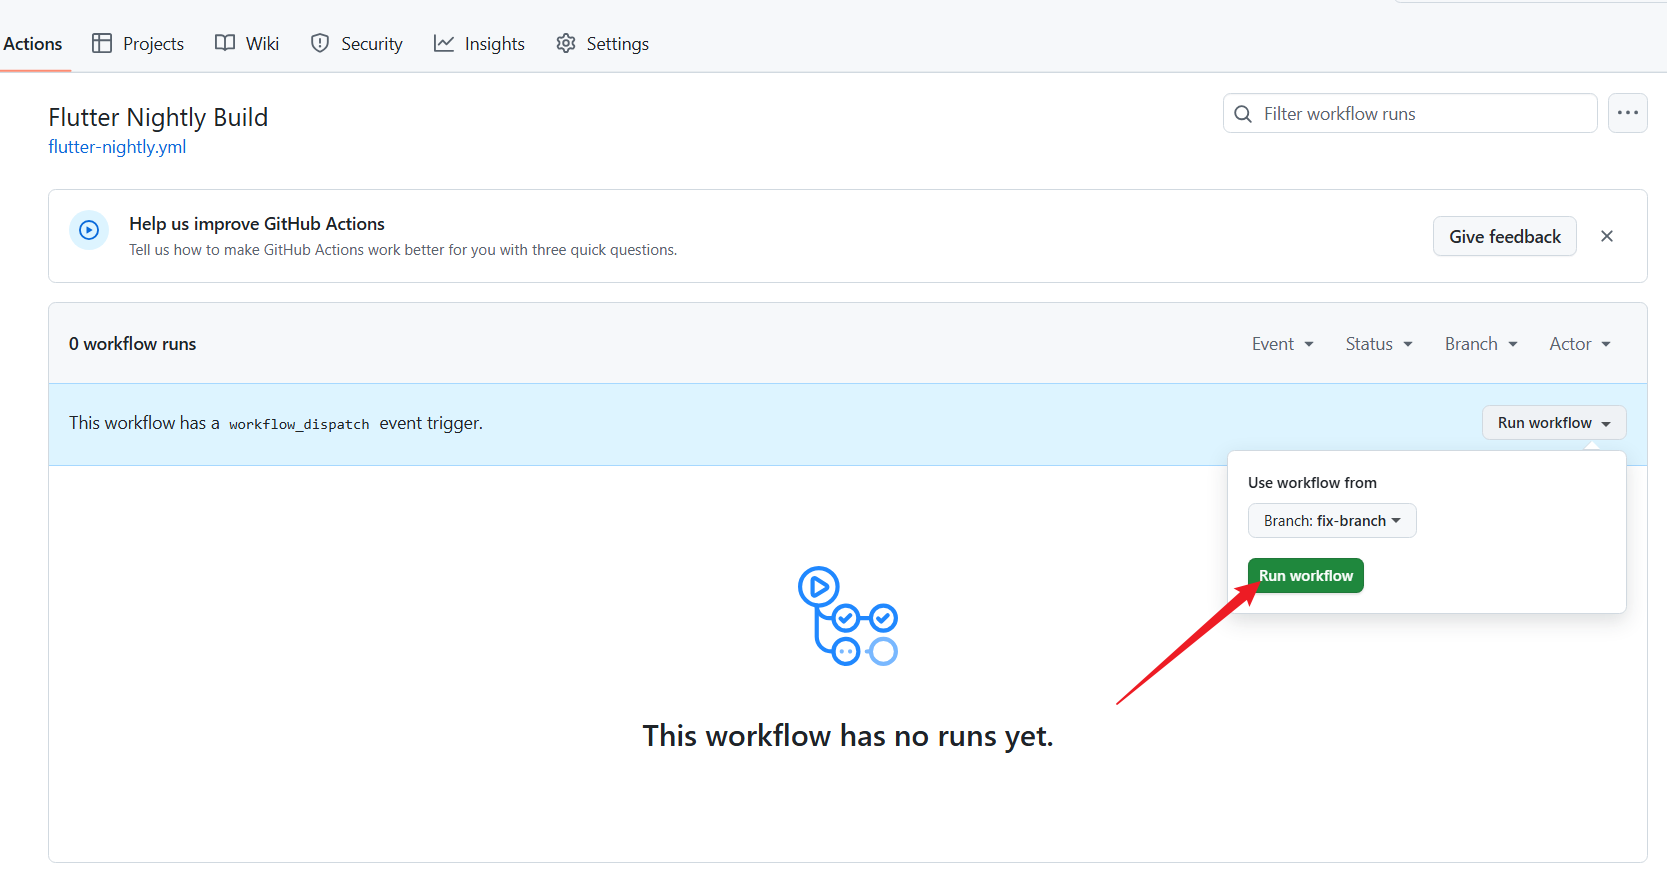This screenshot has width=1667, height=876.
Task: Switch to the Security tab
Action: tap(357, 44)
